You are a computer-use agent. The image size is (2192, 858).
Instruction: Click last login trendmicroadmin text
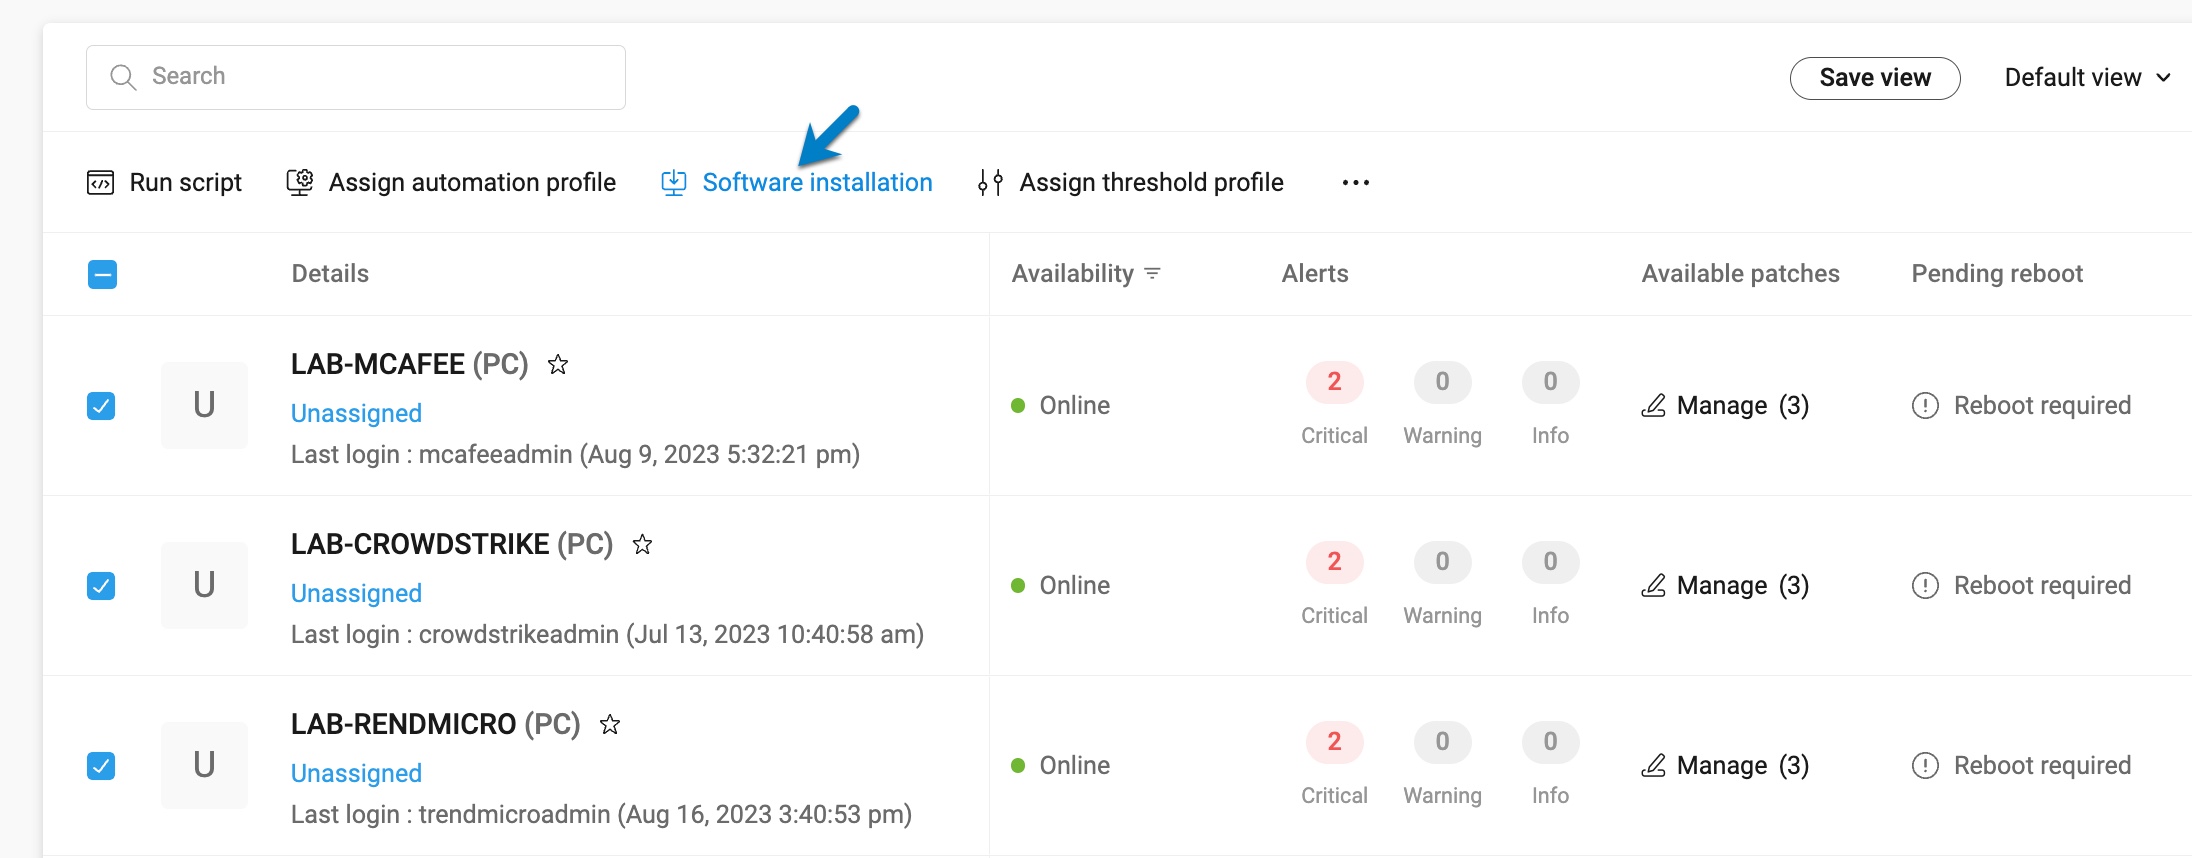[601, 814]
